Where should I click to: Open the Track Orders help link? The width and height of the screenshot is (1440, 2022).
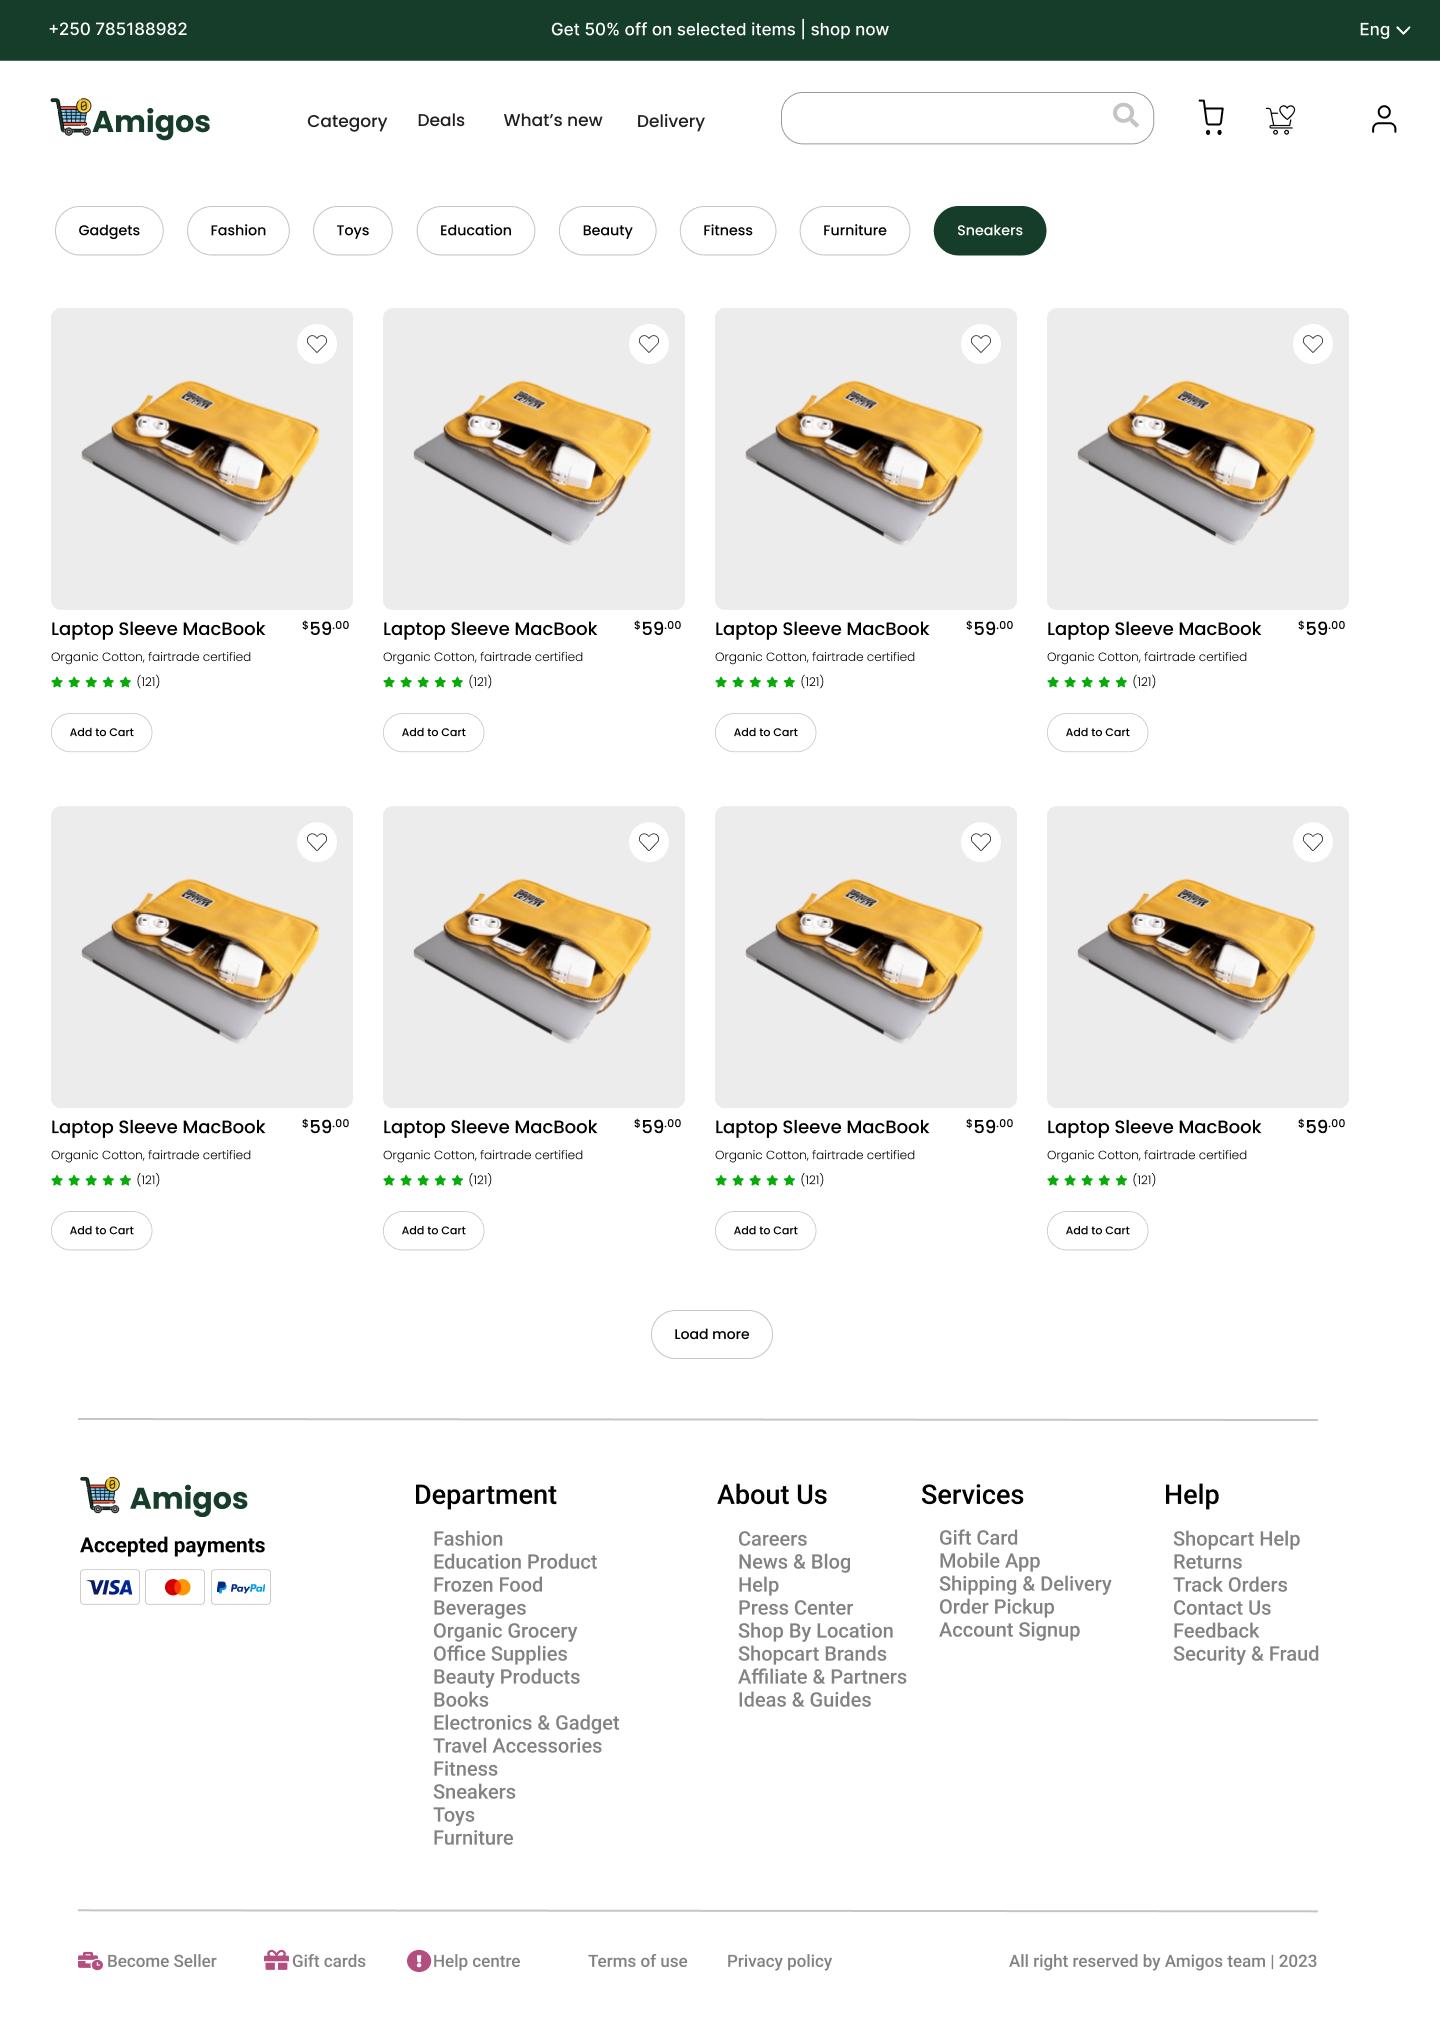click(x=1230, y=1585)
